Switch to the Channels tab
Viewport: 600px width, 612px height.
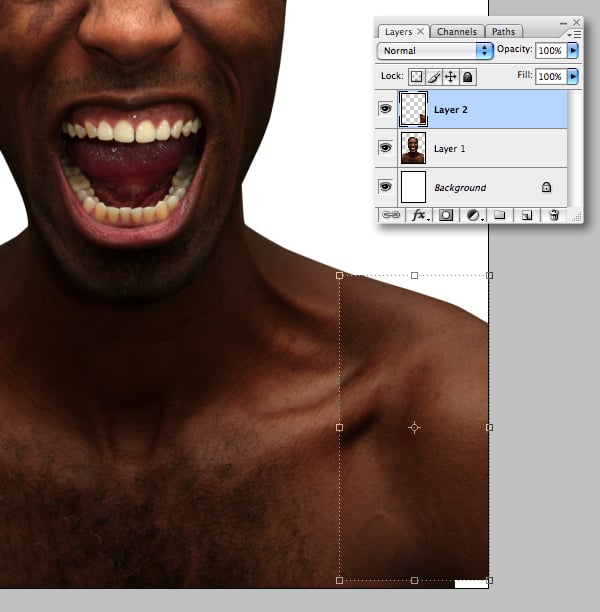pyautogui.click(x=457, y=32)
